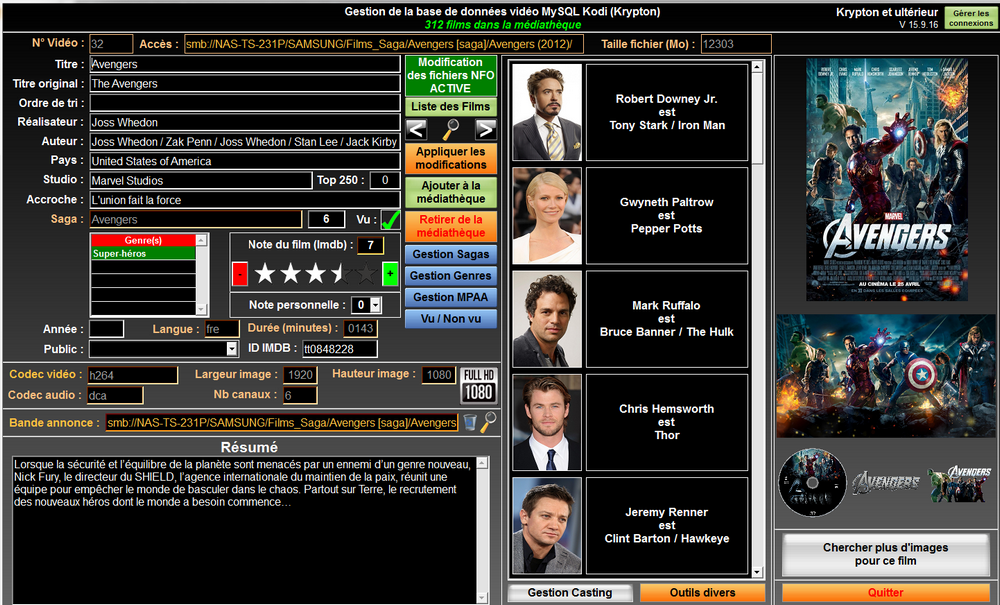This screenshot has width=1000, height=605.
Task: Click Retirer de la médiathèque
Action: (451, 226)
